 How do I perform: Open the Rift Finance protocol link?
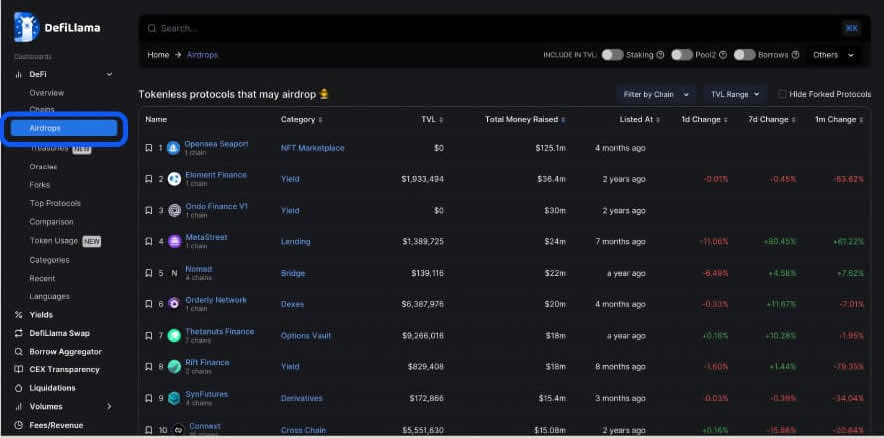point(207,362)
